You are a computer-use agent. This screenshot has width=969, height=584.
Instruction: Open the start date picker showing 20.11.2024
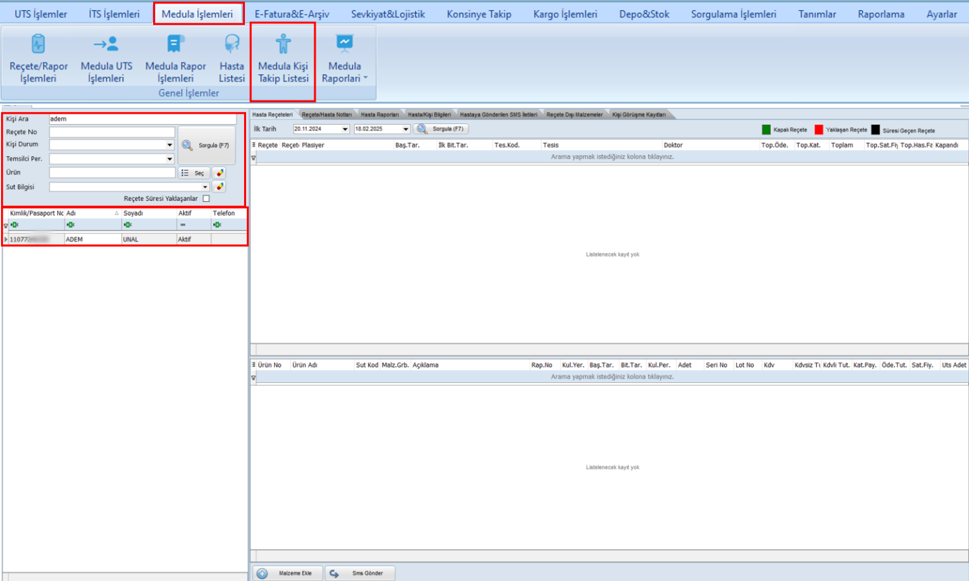345,129
